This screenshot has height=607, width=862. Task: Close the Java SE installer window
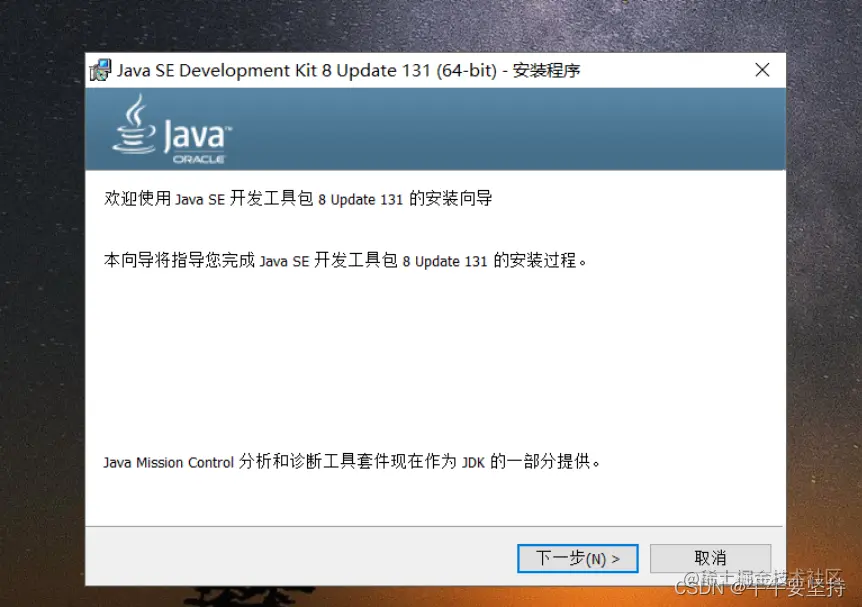tap(762, 70)
